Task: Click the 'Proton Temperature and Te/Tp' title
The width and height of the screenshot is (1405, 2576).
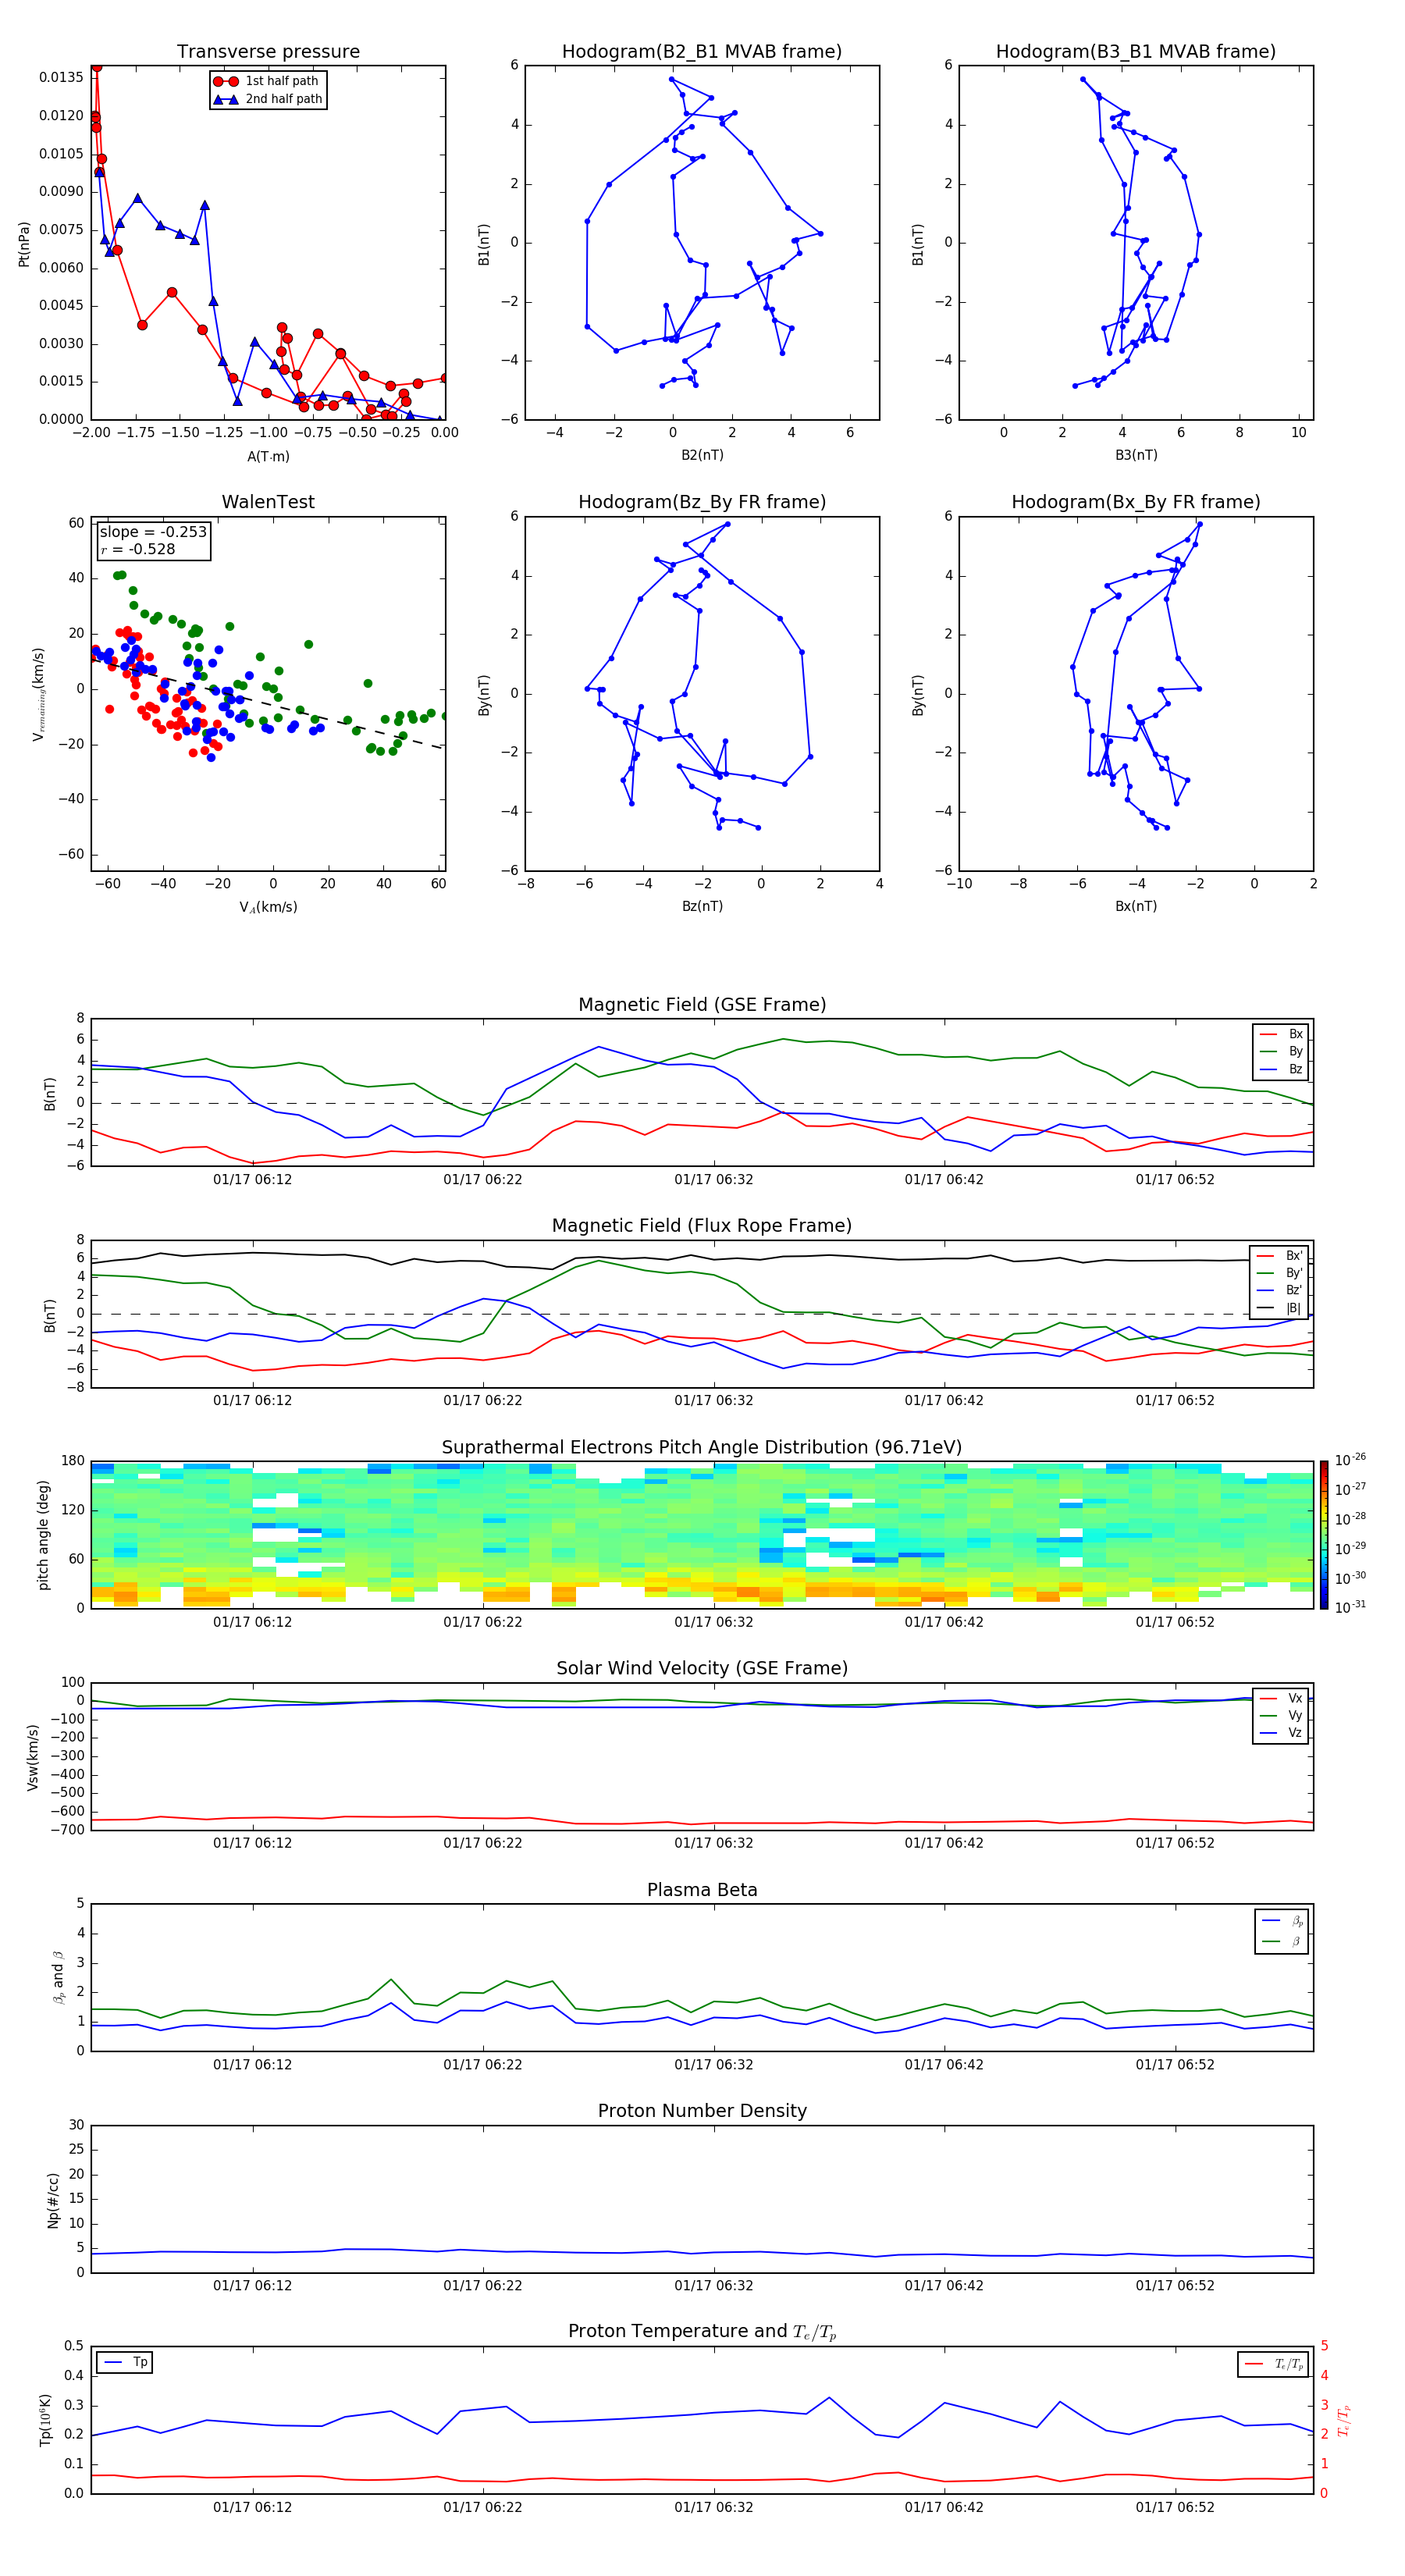Action: (702, 2332)
